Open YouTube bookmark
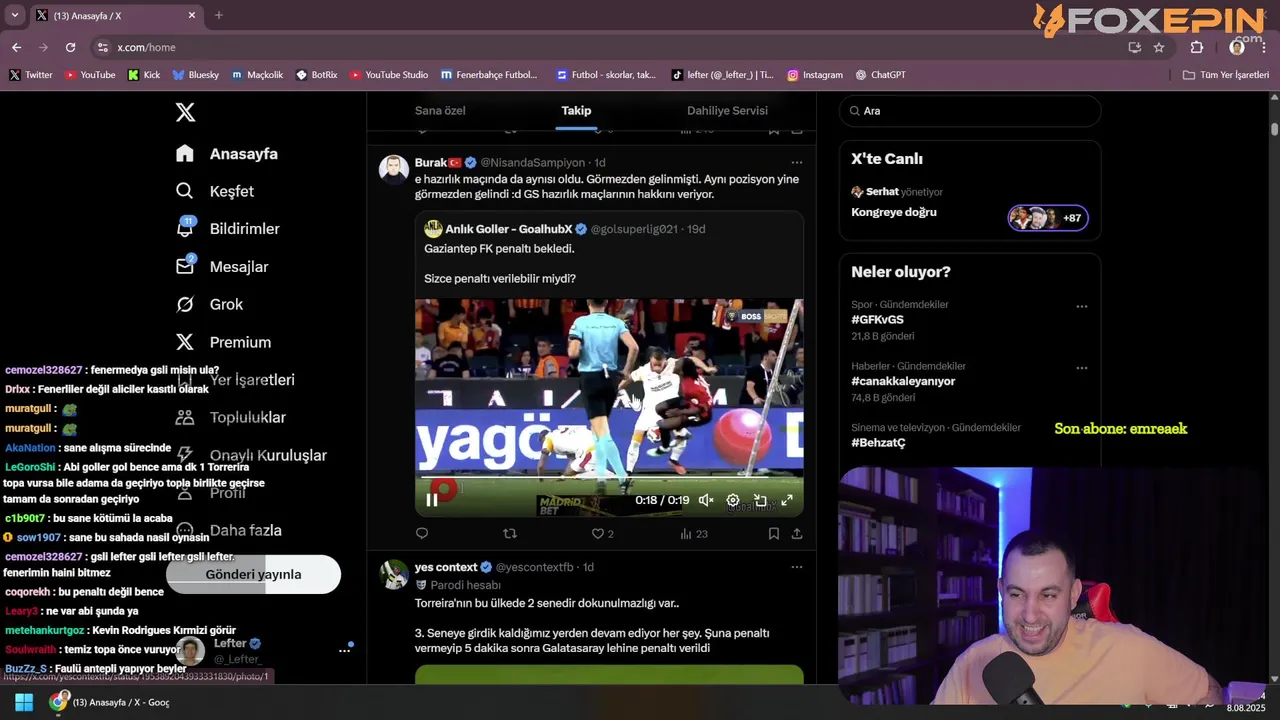The width and height of the screenshot is (1280, 720). [90, 75]
